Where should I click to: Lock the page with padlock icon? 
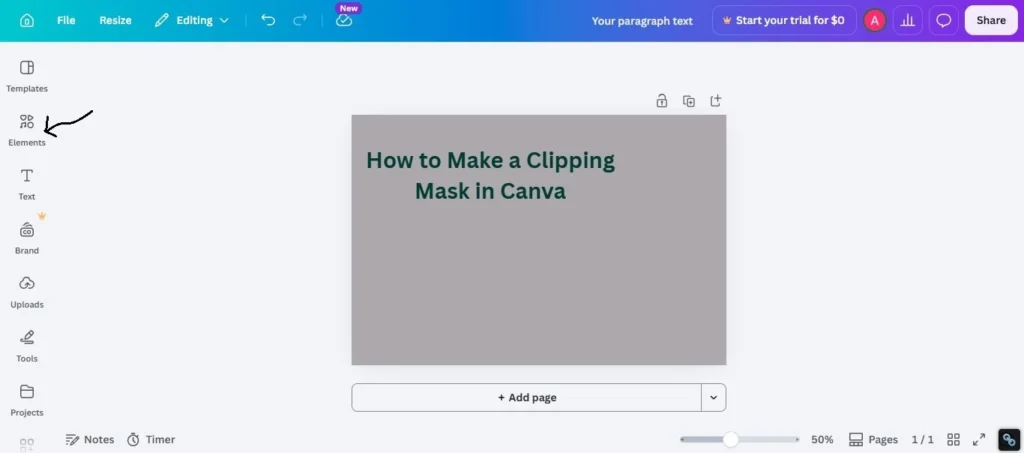coord(662,101)
